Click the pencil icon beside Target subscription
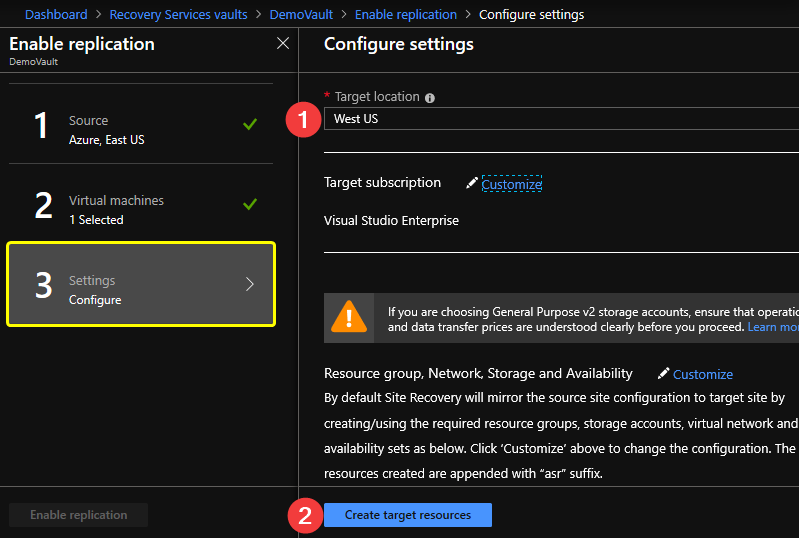799x538 pixels. pos(472,183)
